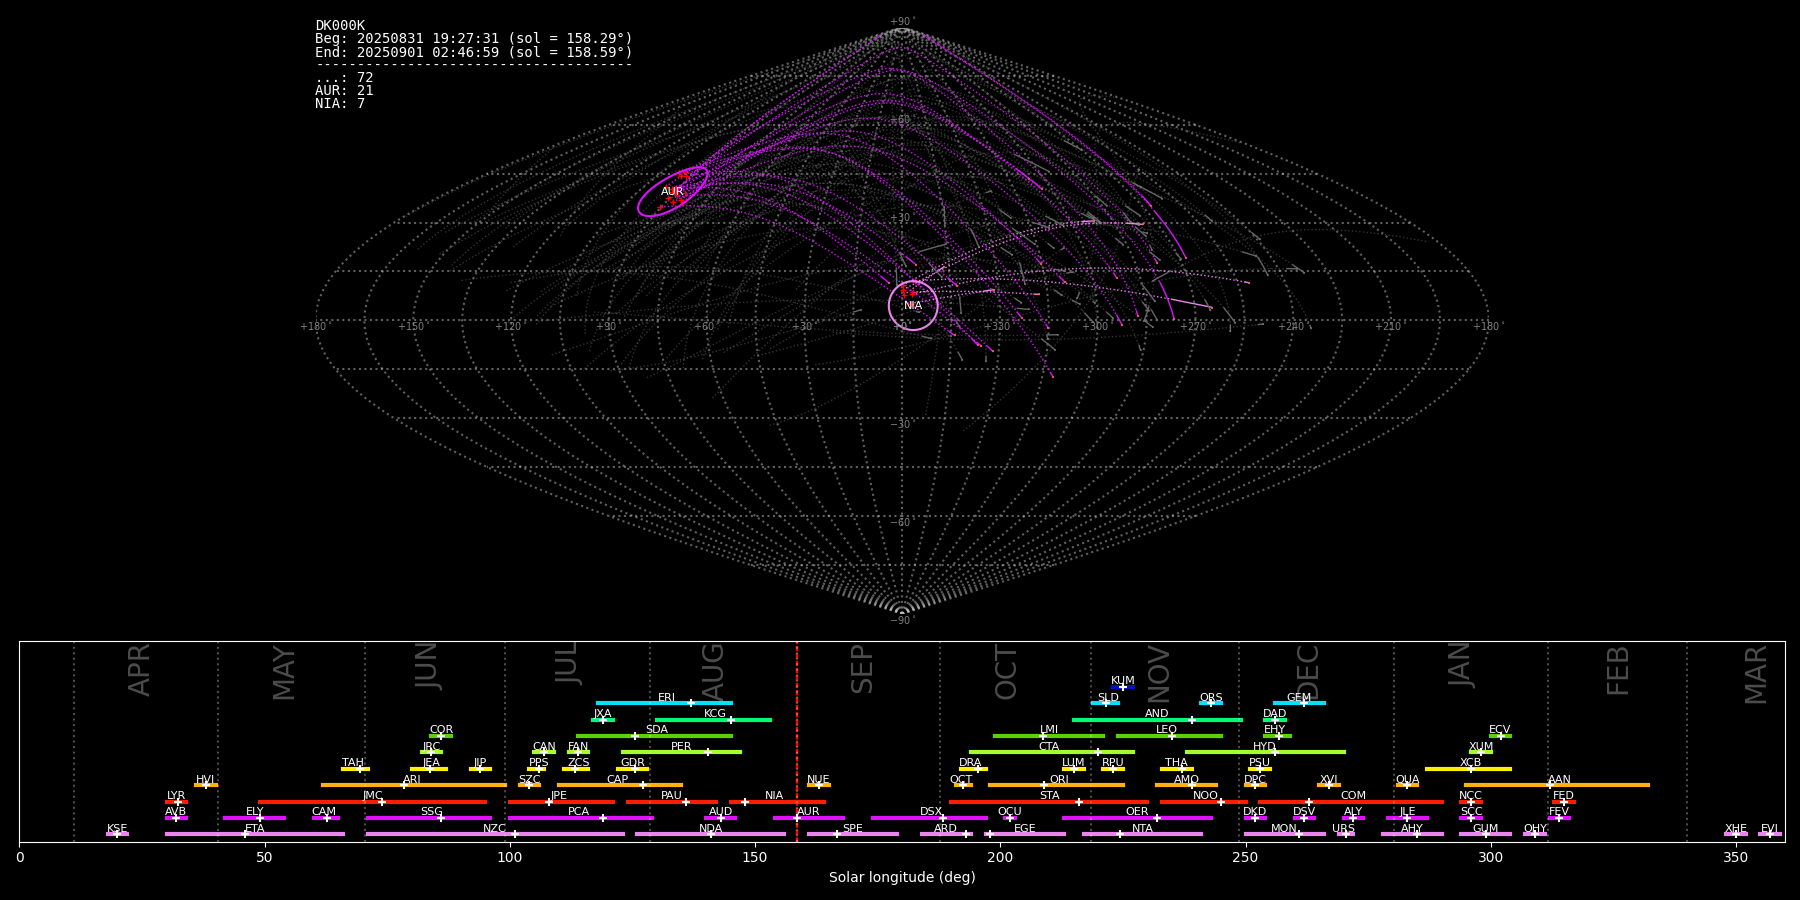Click the white peak marker on the PER bar
The width and height of the screenshot is (1800, 900).
coord(708,752)
